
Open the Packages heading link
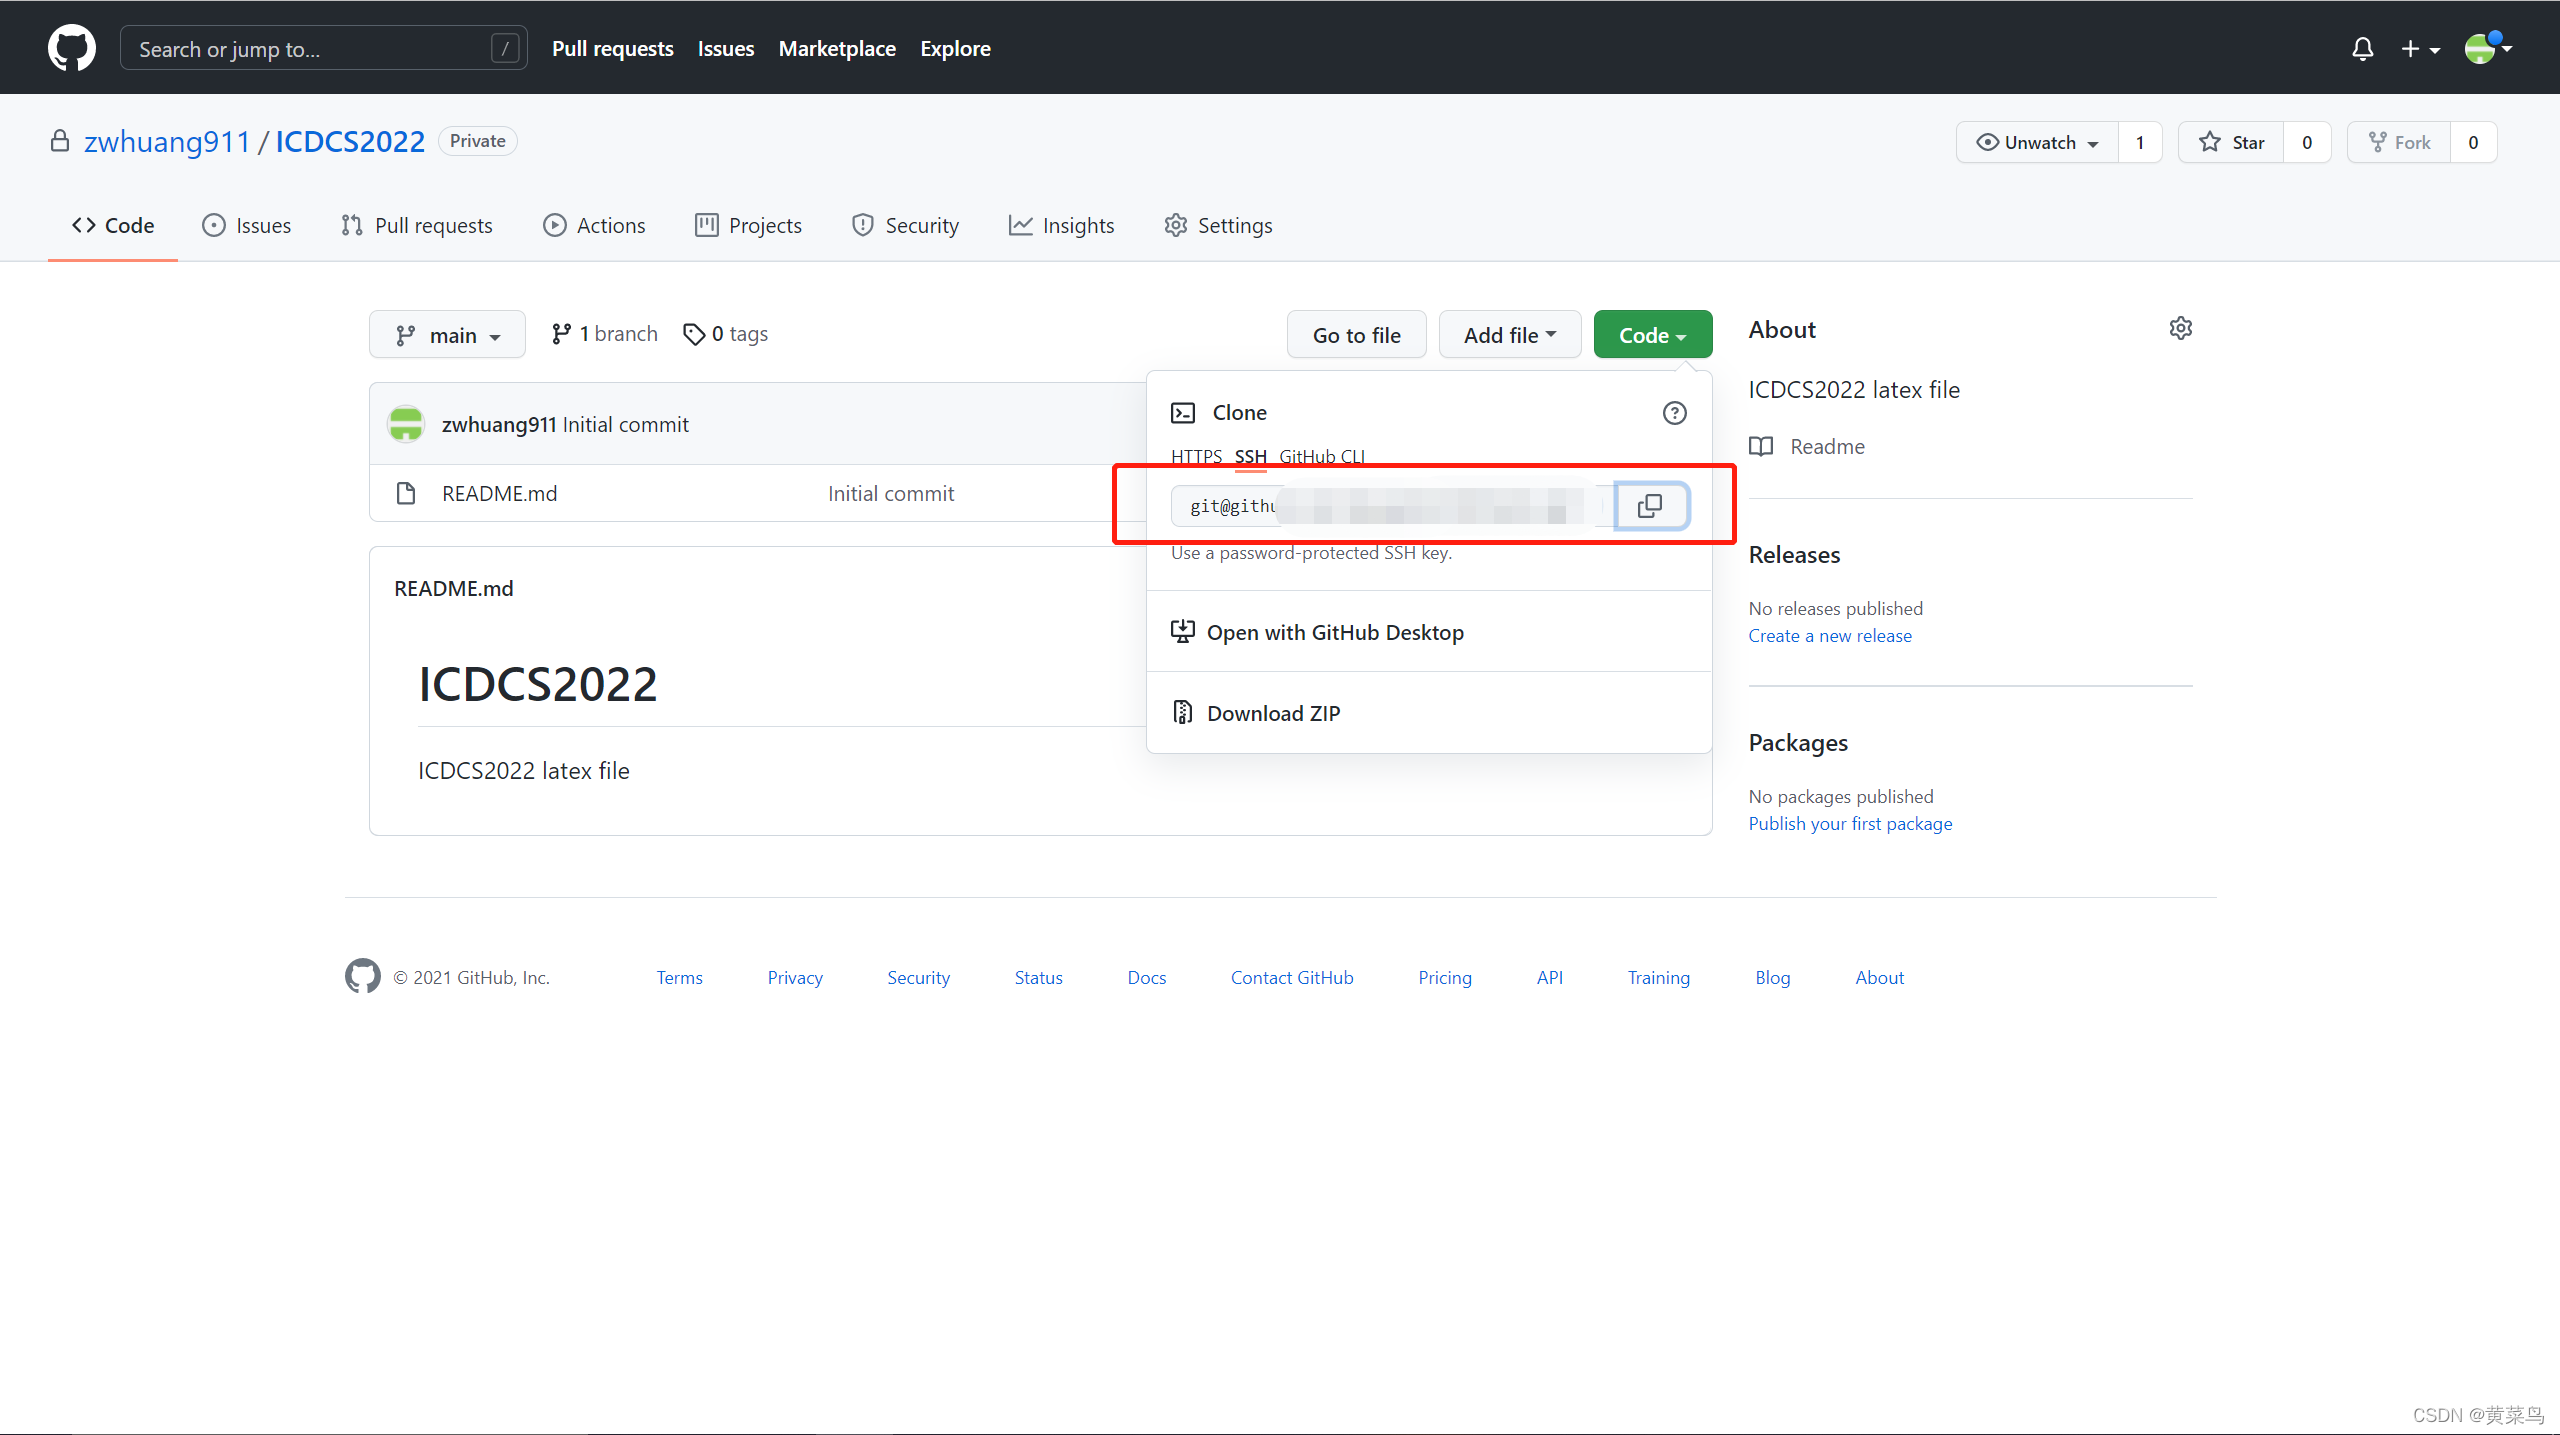[x=1798, y=743]
